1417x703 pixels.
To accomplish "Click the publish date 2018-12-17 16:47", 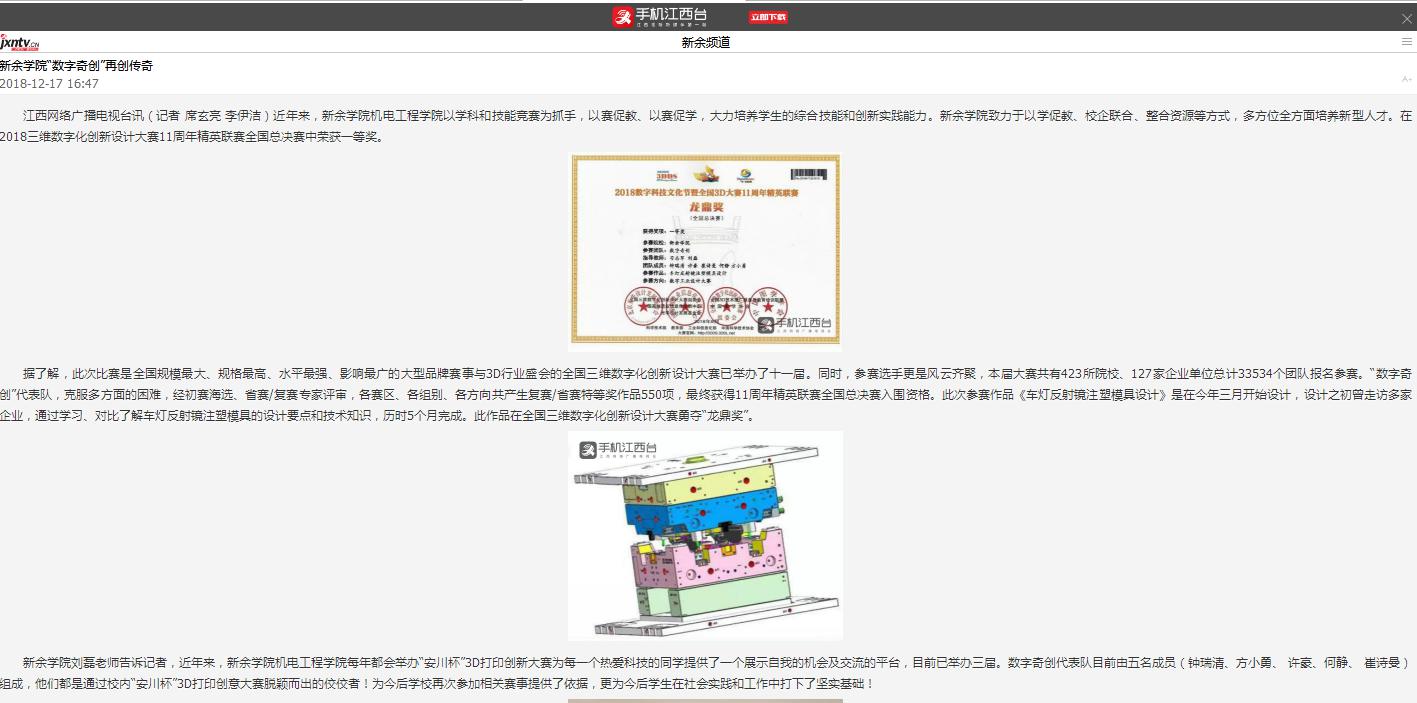I will (x=50, y=84).
